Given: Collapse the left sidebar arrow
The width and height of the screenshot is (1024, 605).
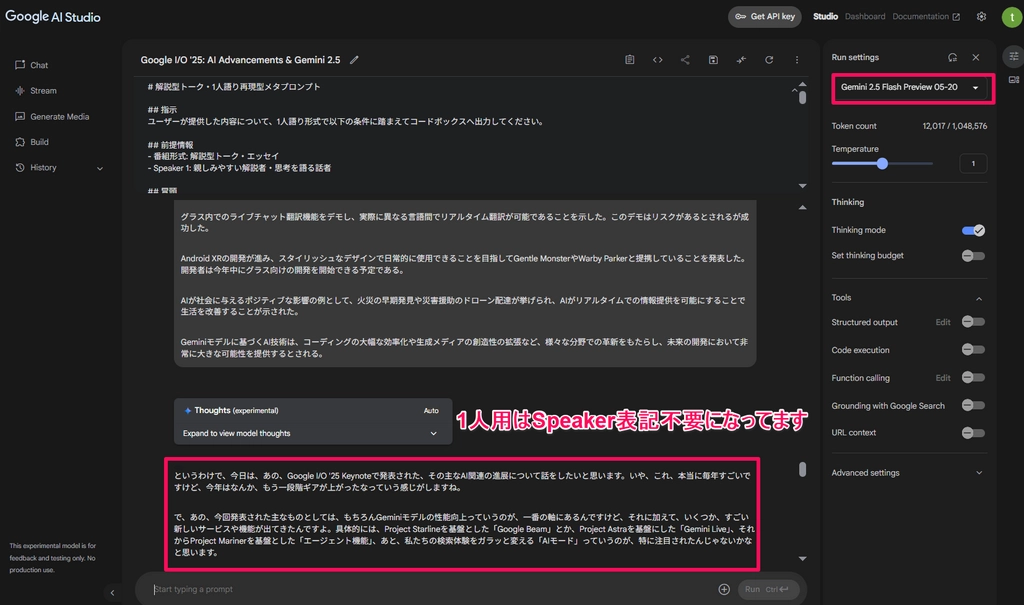Looking at the screenshot, I should 112,593.
